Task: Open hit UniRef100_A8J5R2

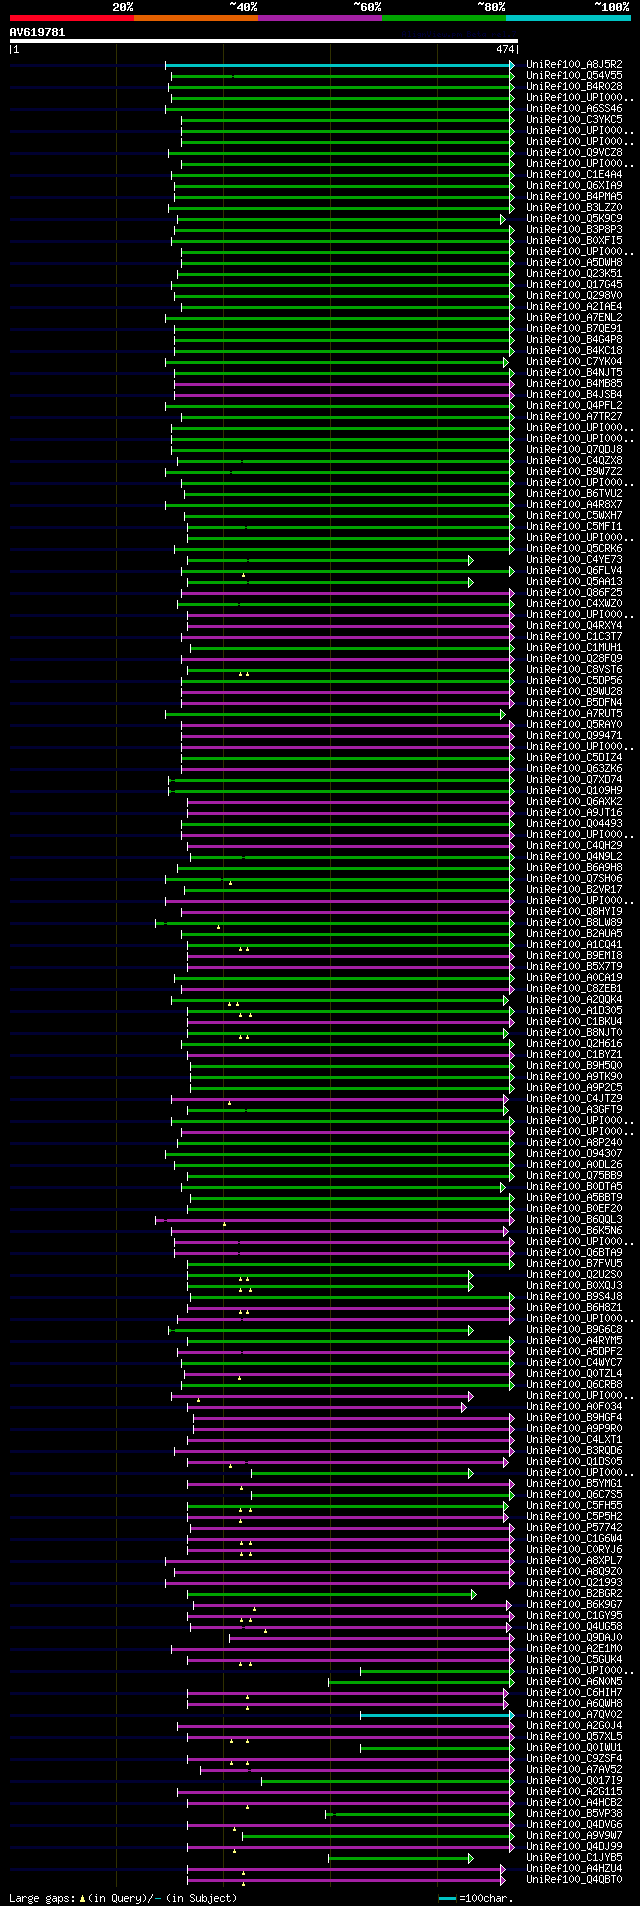Action: coord(575,65)
